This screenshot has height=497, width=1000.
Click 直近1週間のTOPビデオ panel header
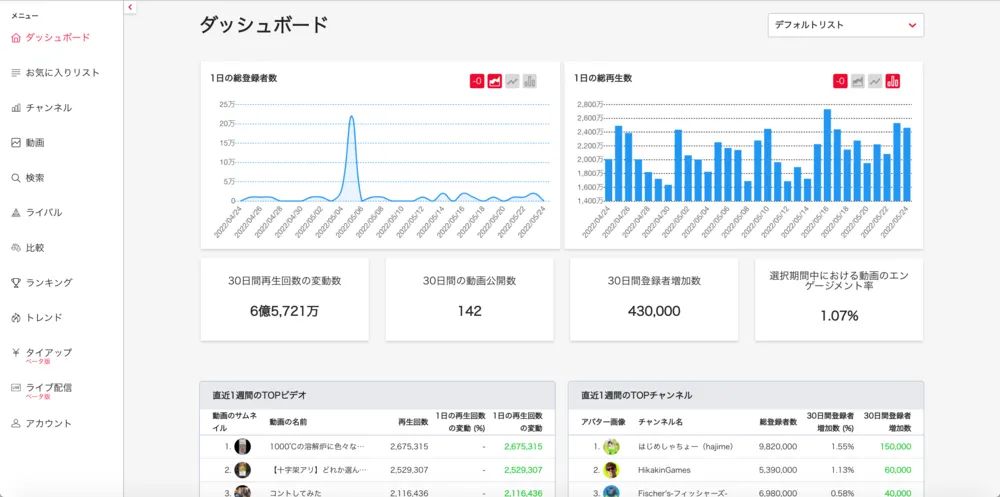pos(378,396)
